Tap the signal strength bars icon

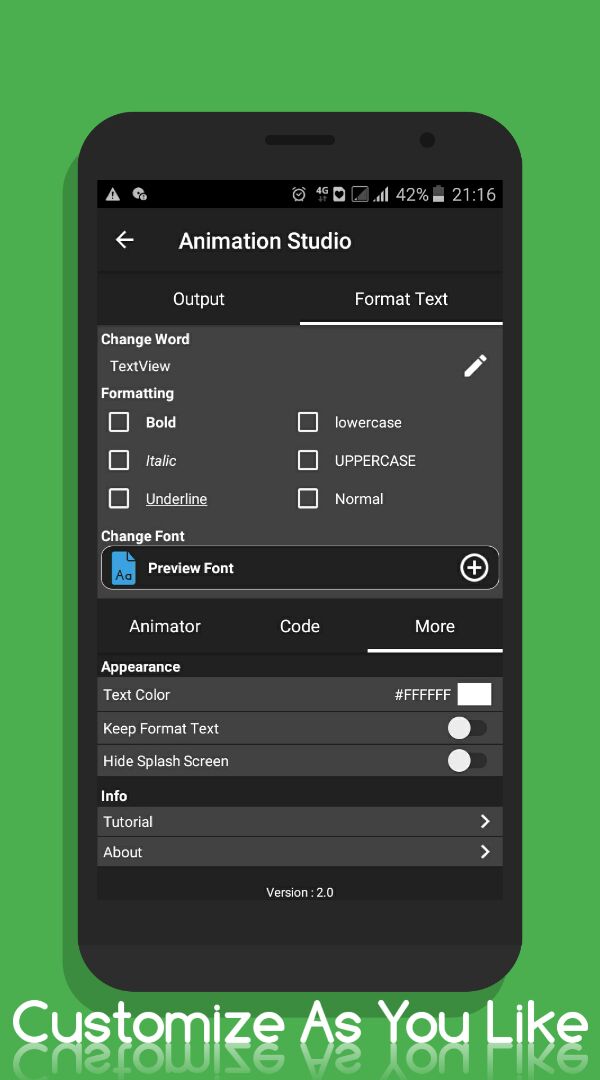click(x=381, y=195)
